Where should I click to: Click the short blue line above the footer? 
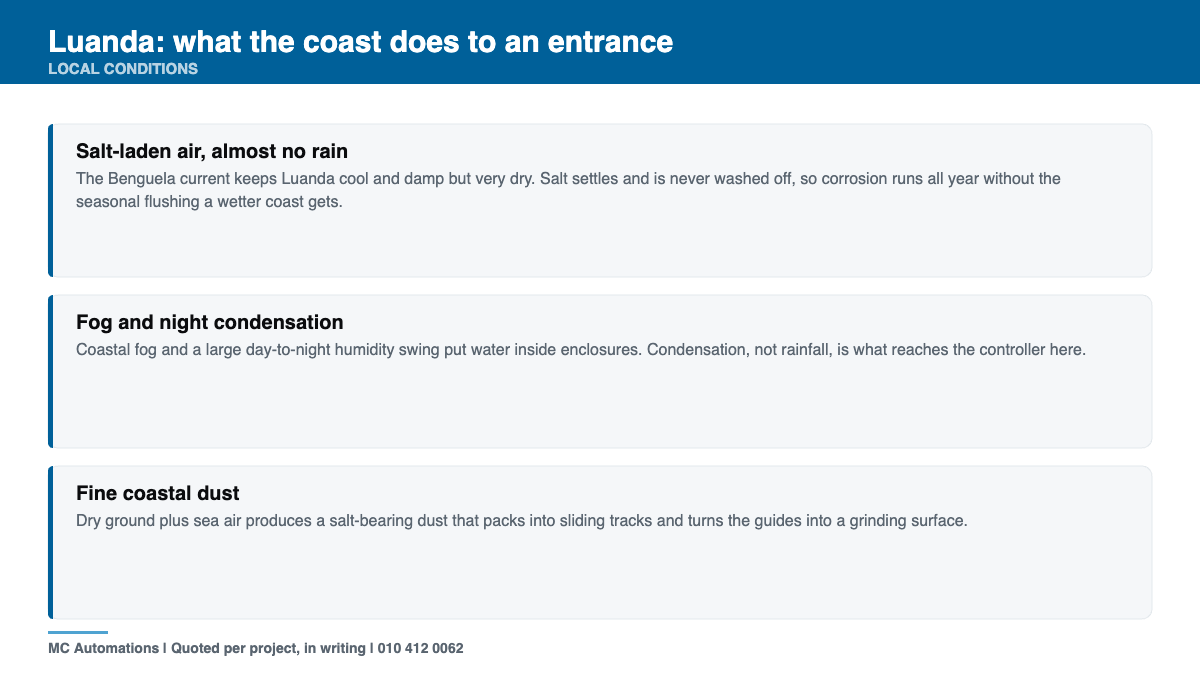tap(78, 632)
